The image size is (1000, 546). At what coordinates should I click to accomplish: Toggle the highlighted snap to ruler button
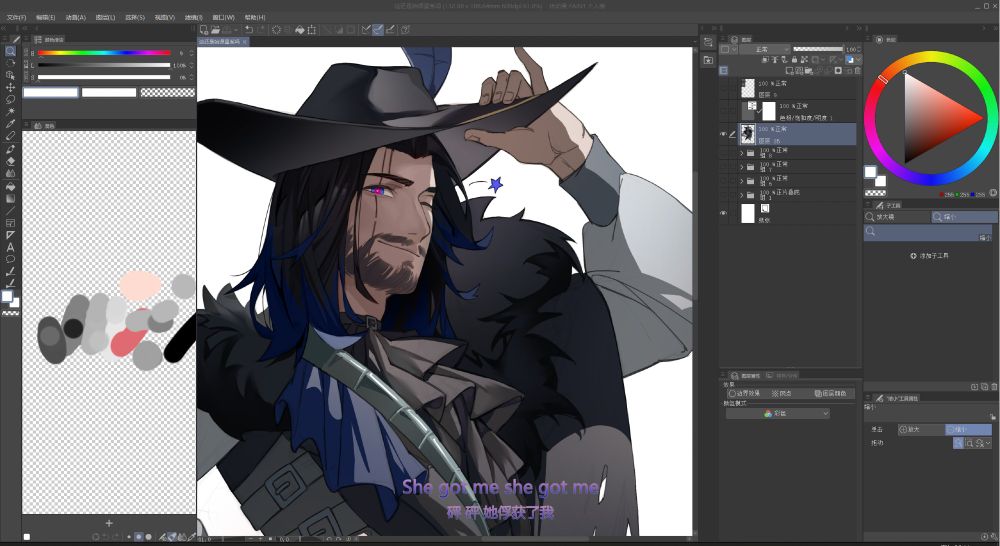click(x=378, y=29)
